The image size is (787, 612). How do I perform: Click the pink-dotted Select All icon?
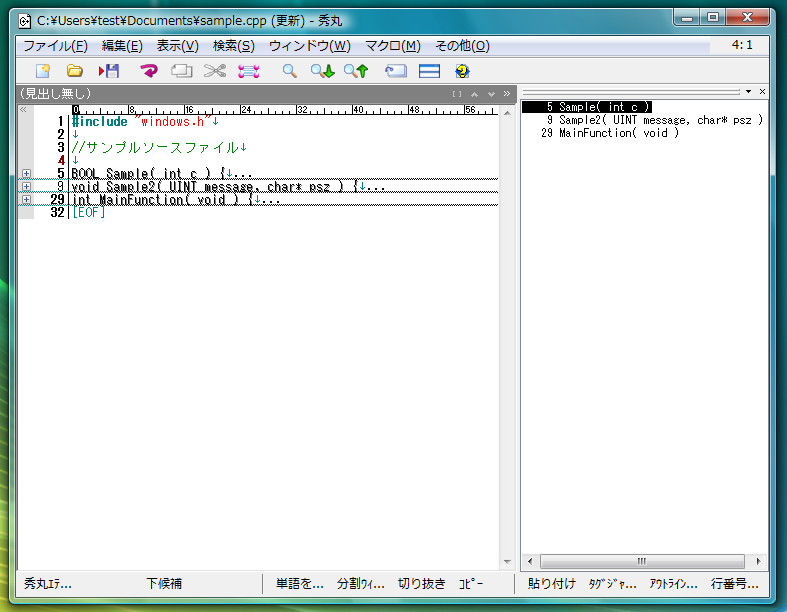point(248,71)
